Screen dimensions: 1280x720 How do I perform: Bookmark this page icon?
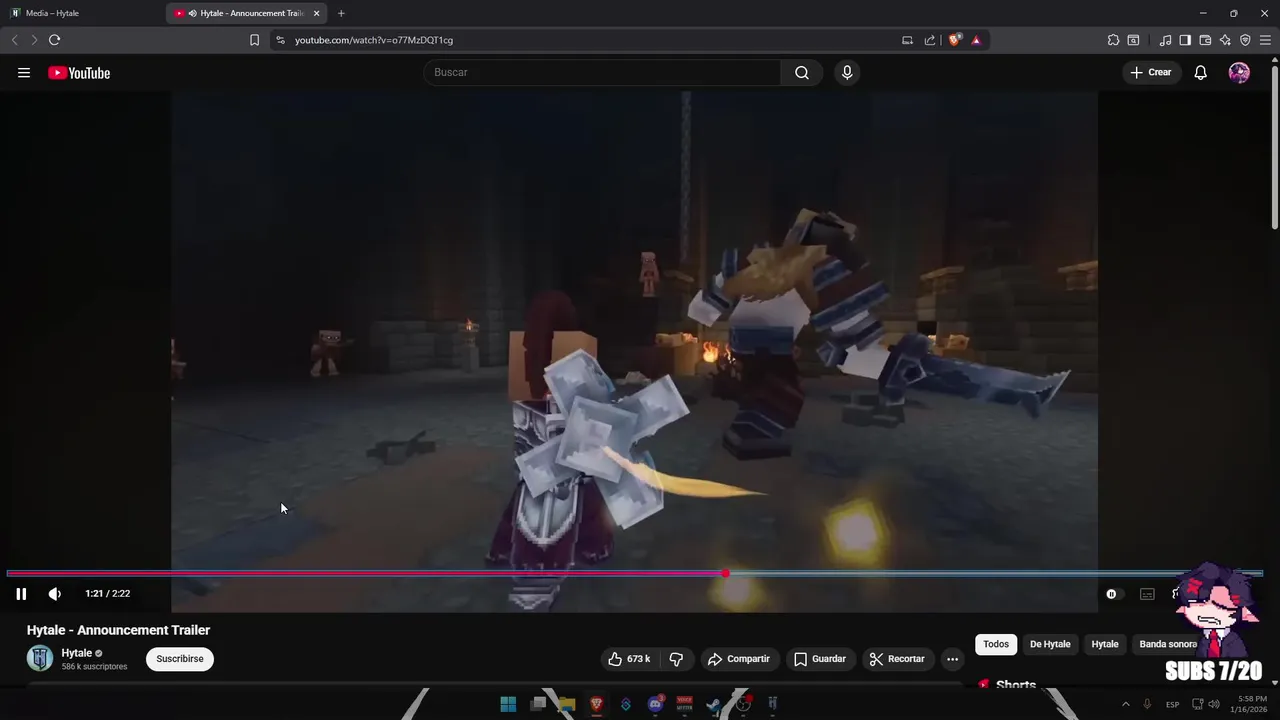[254, 40]
